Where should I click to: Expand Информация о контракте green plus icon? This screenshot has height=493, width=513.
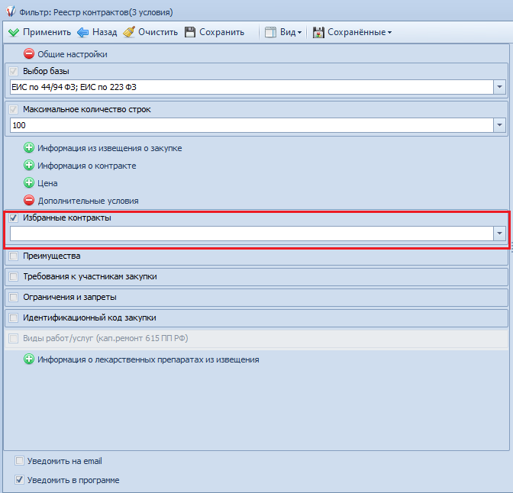29,165
